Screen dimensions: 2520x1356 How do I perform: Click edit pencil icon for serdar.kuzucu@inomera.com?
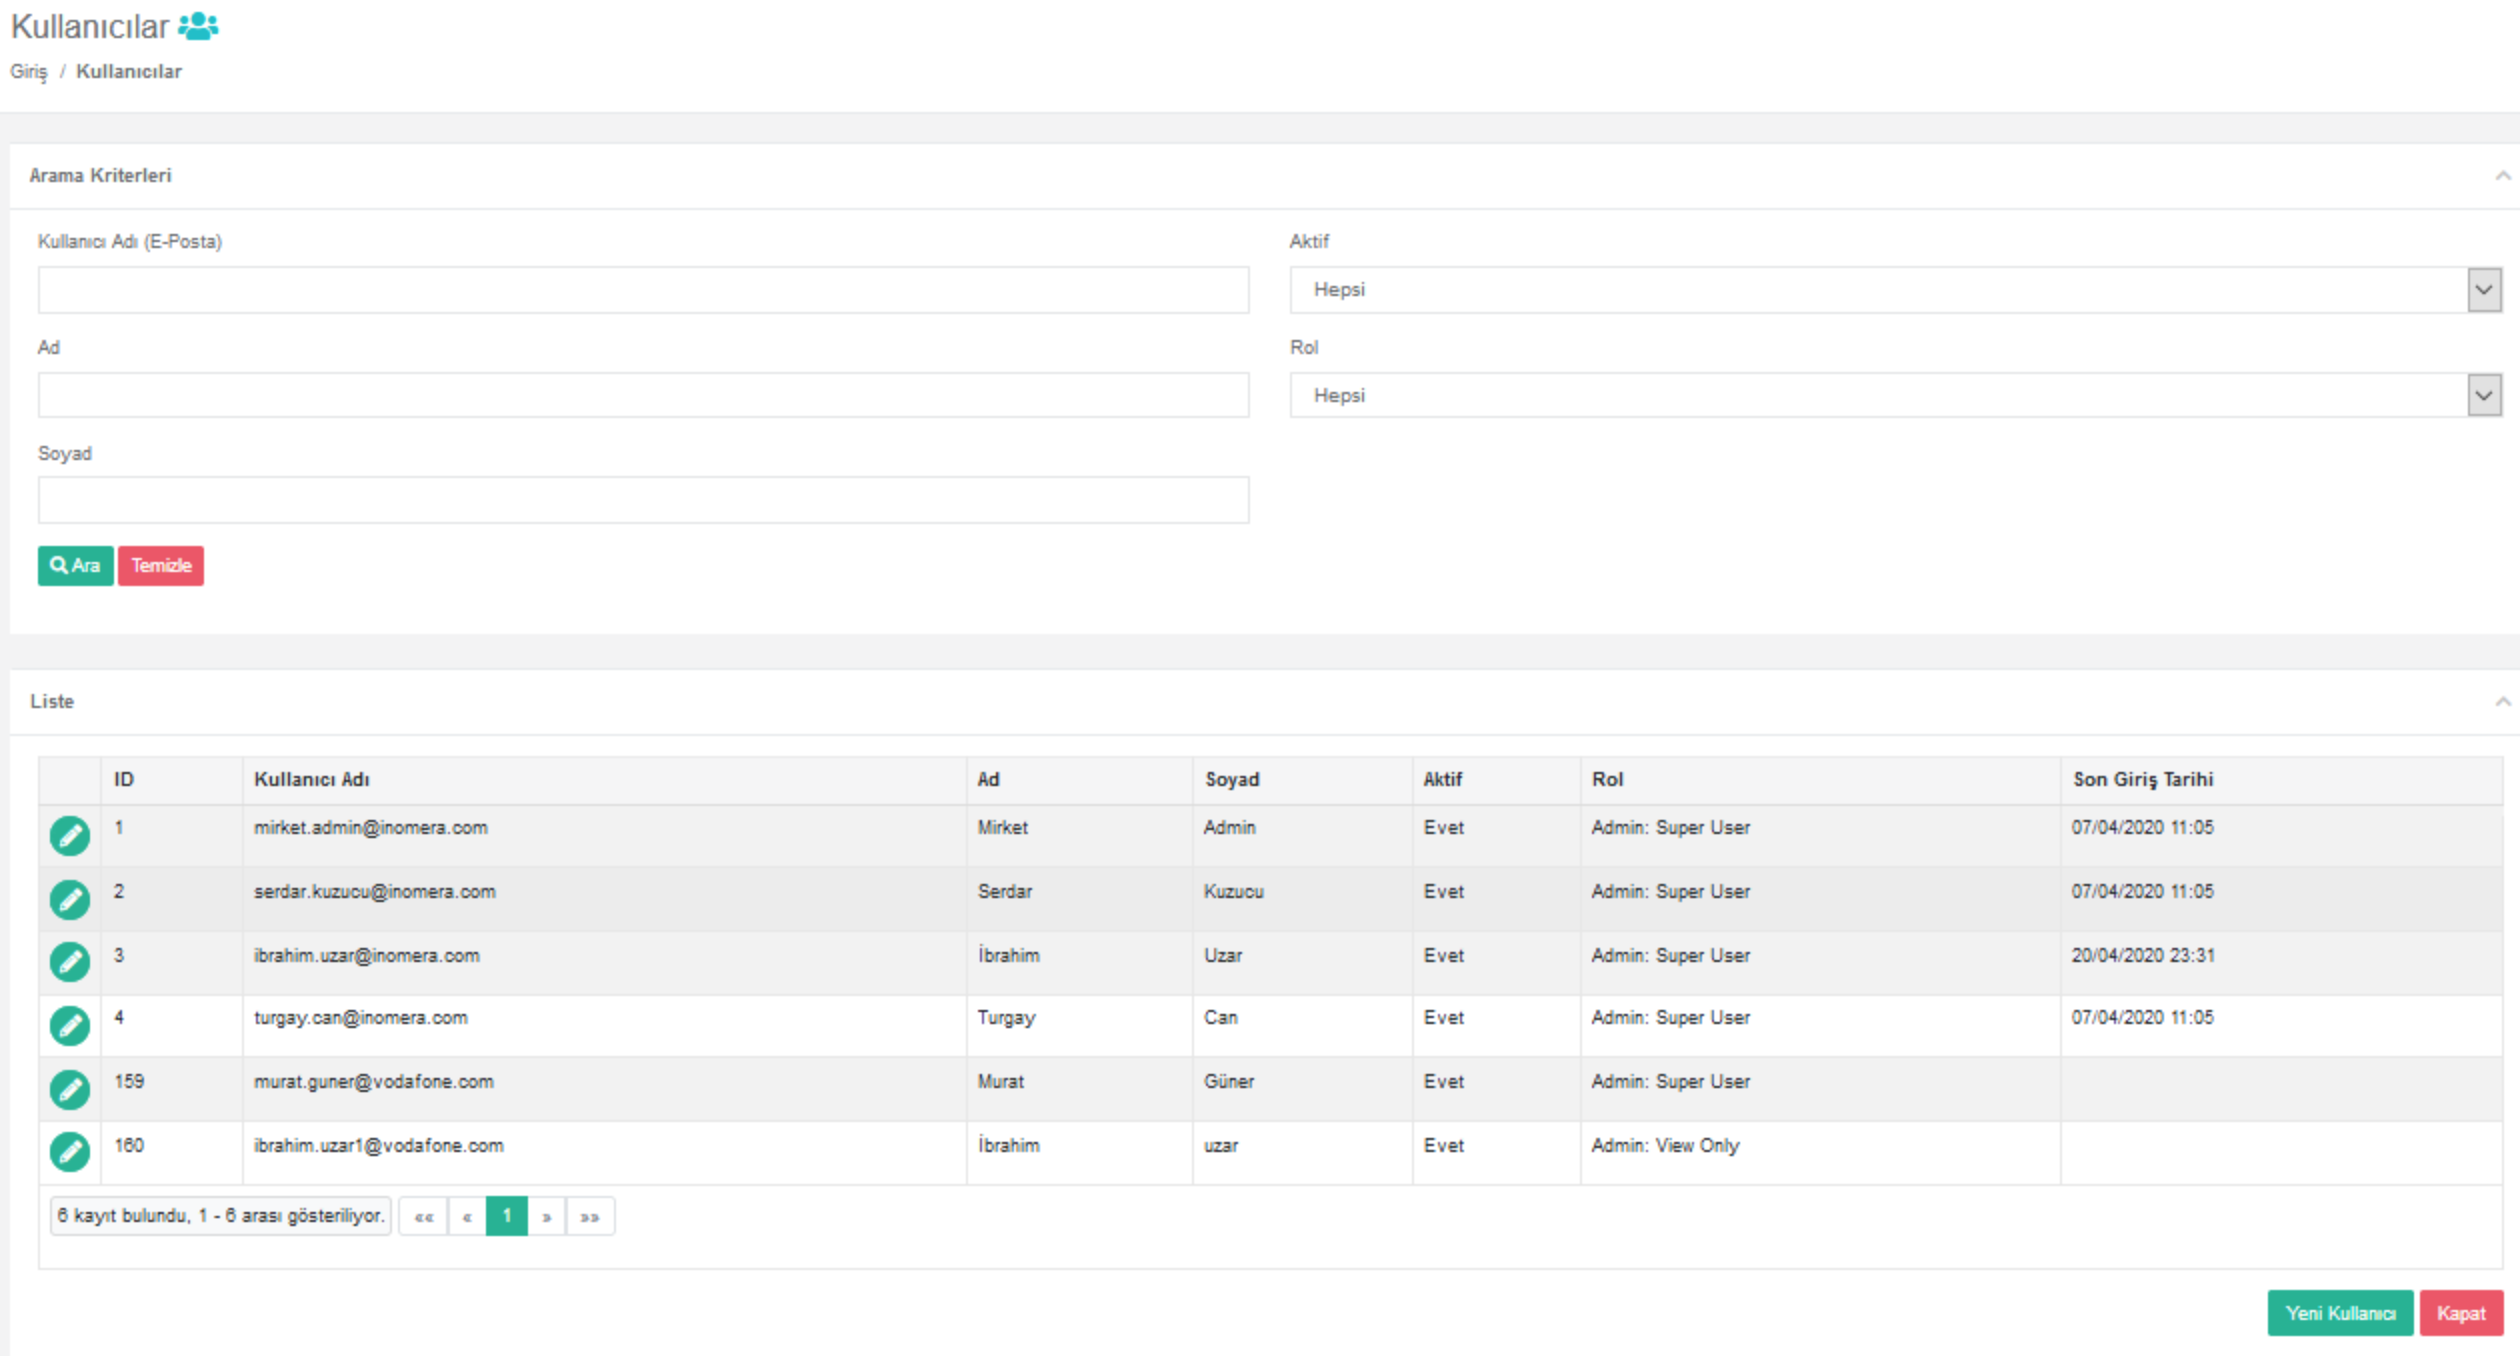[70, 900]
